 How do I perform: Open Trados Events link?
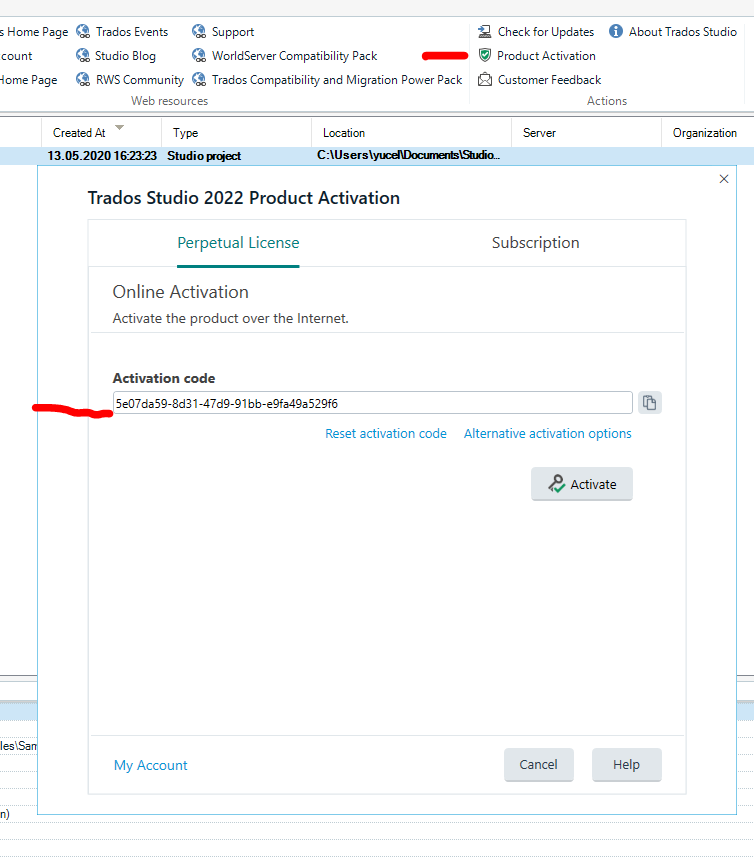pos(132,32)
